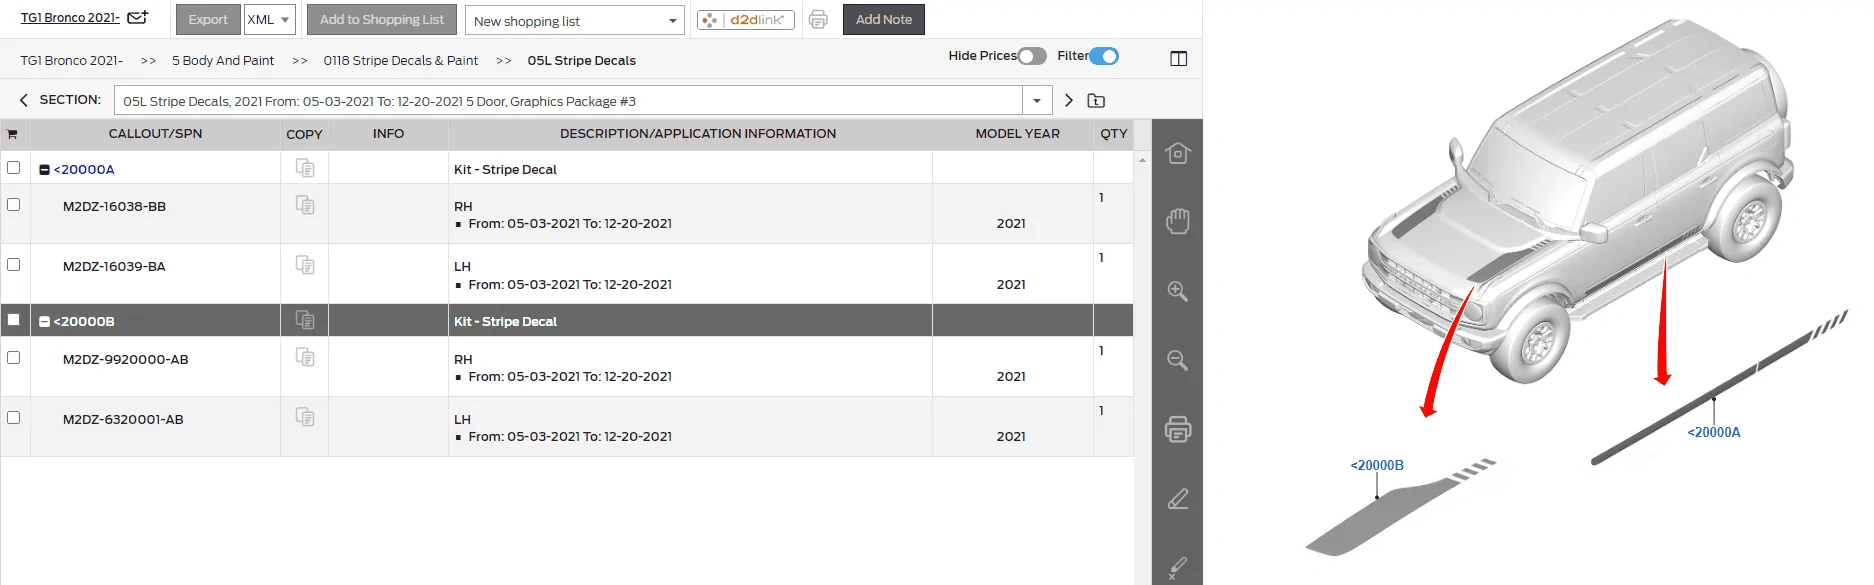Screen dimensions: 1874x585
Task: Click the TG1 Bronco 2021- breadcrumb
Action: pos(72,60)
